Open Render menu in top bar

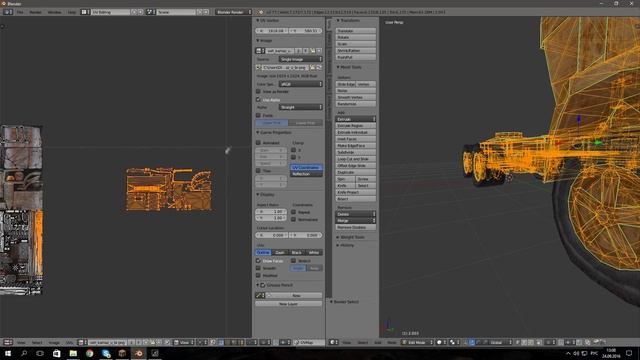36,12
